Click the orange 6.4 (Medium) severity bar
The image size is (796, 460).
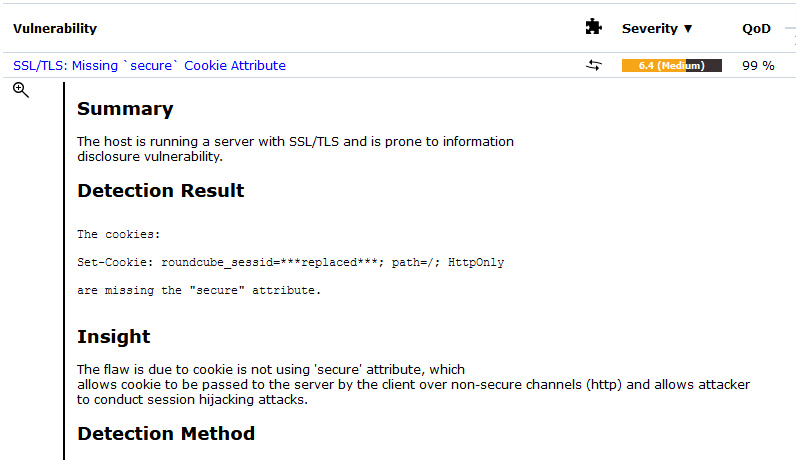[672, 65]
